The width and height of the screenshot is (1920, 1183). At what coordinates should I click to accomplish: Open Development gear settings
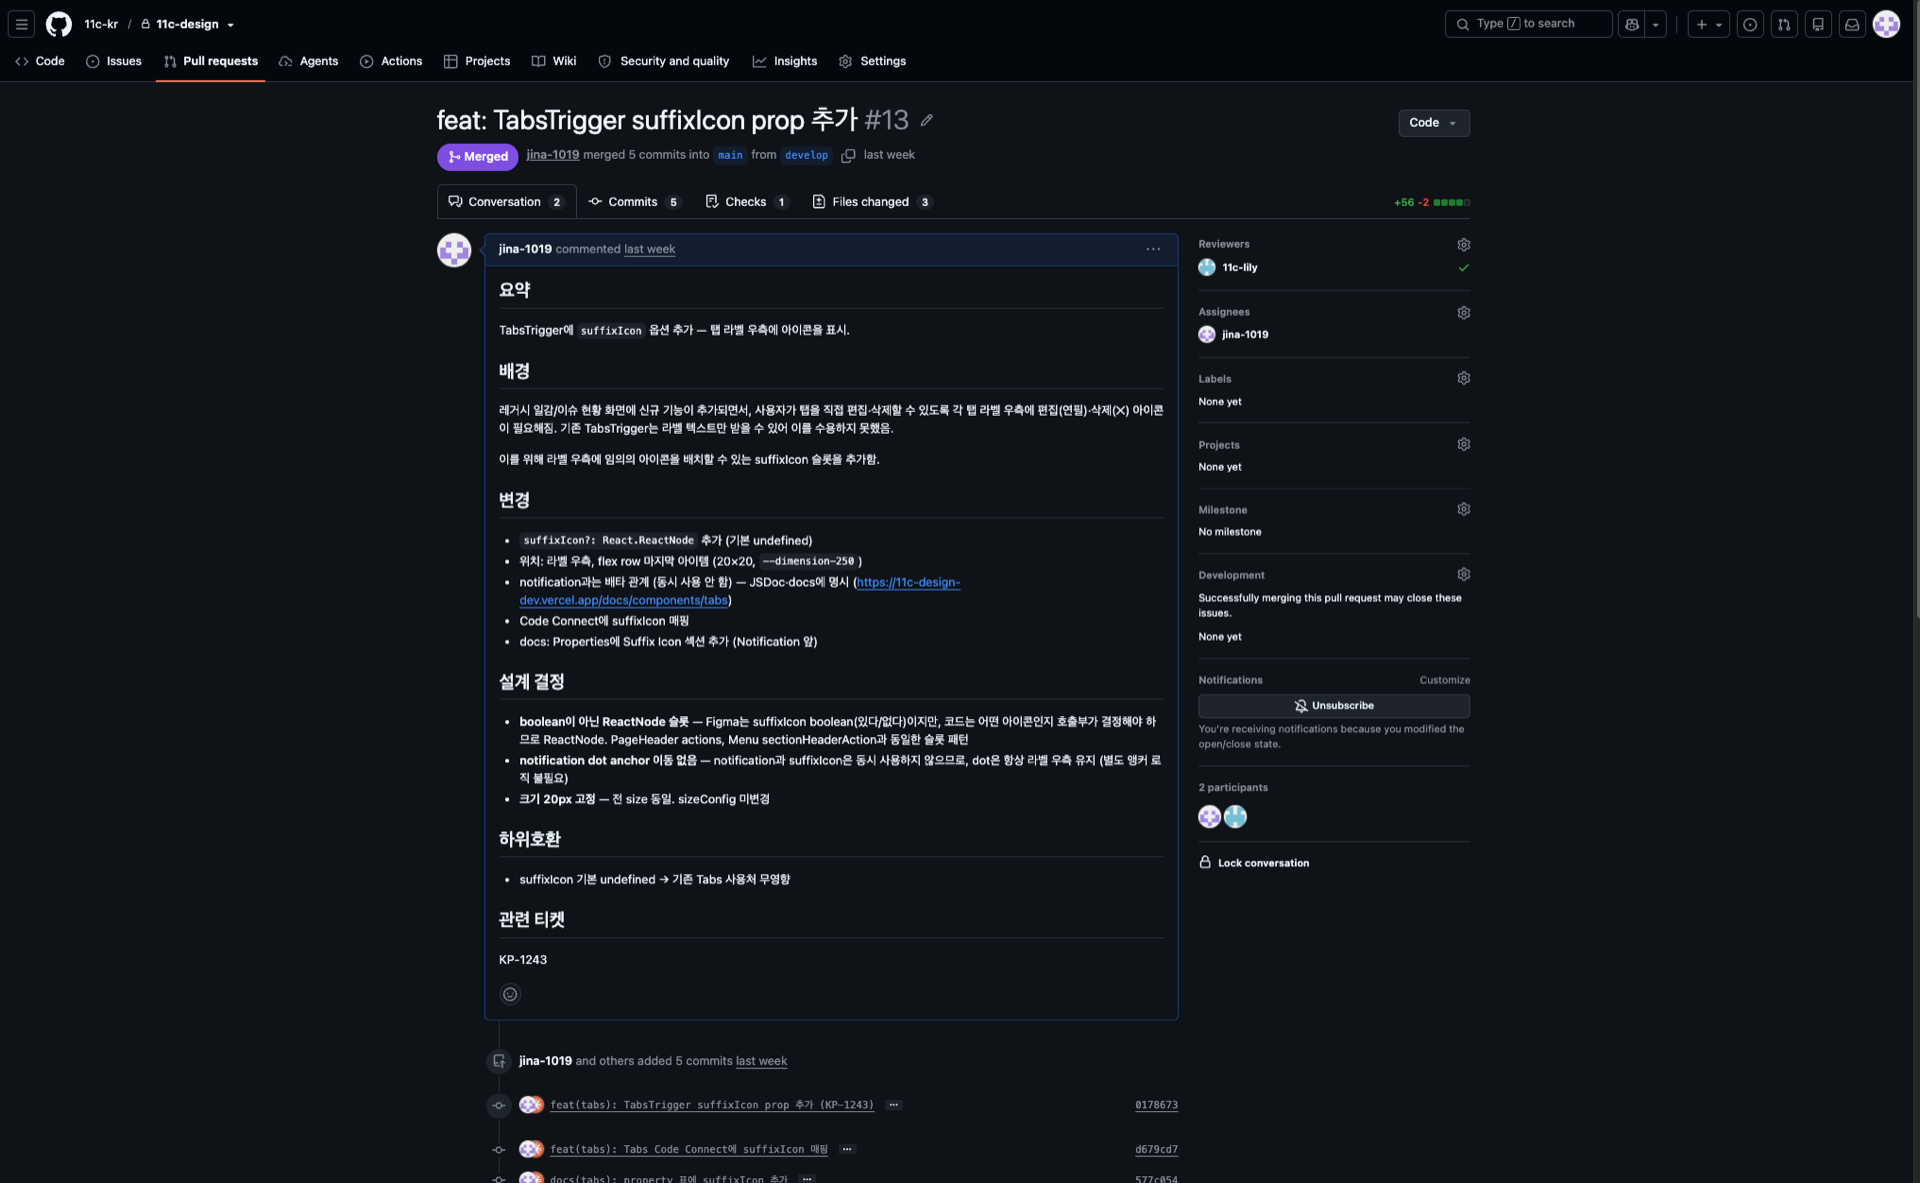click(1463, 575)
